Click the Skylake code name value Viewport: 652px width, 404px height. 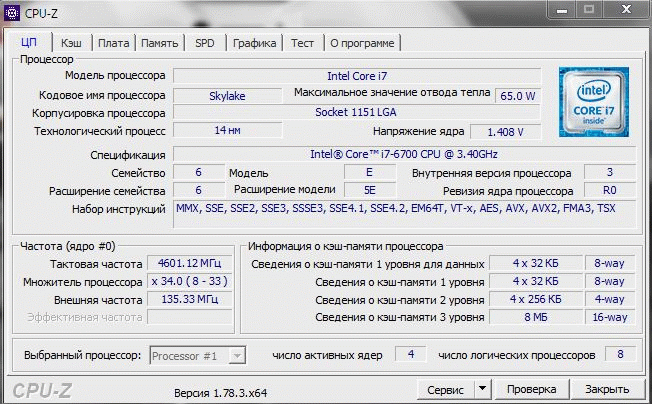(227, 96)
